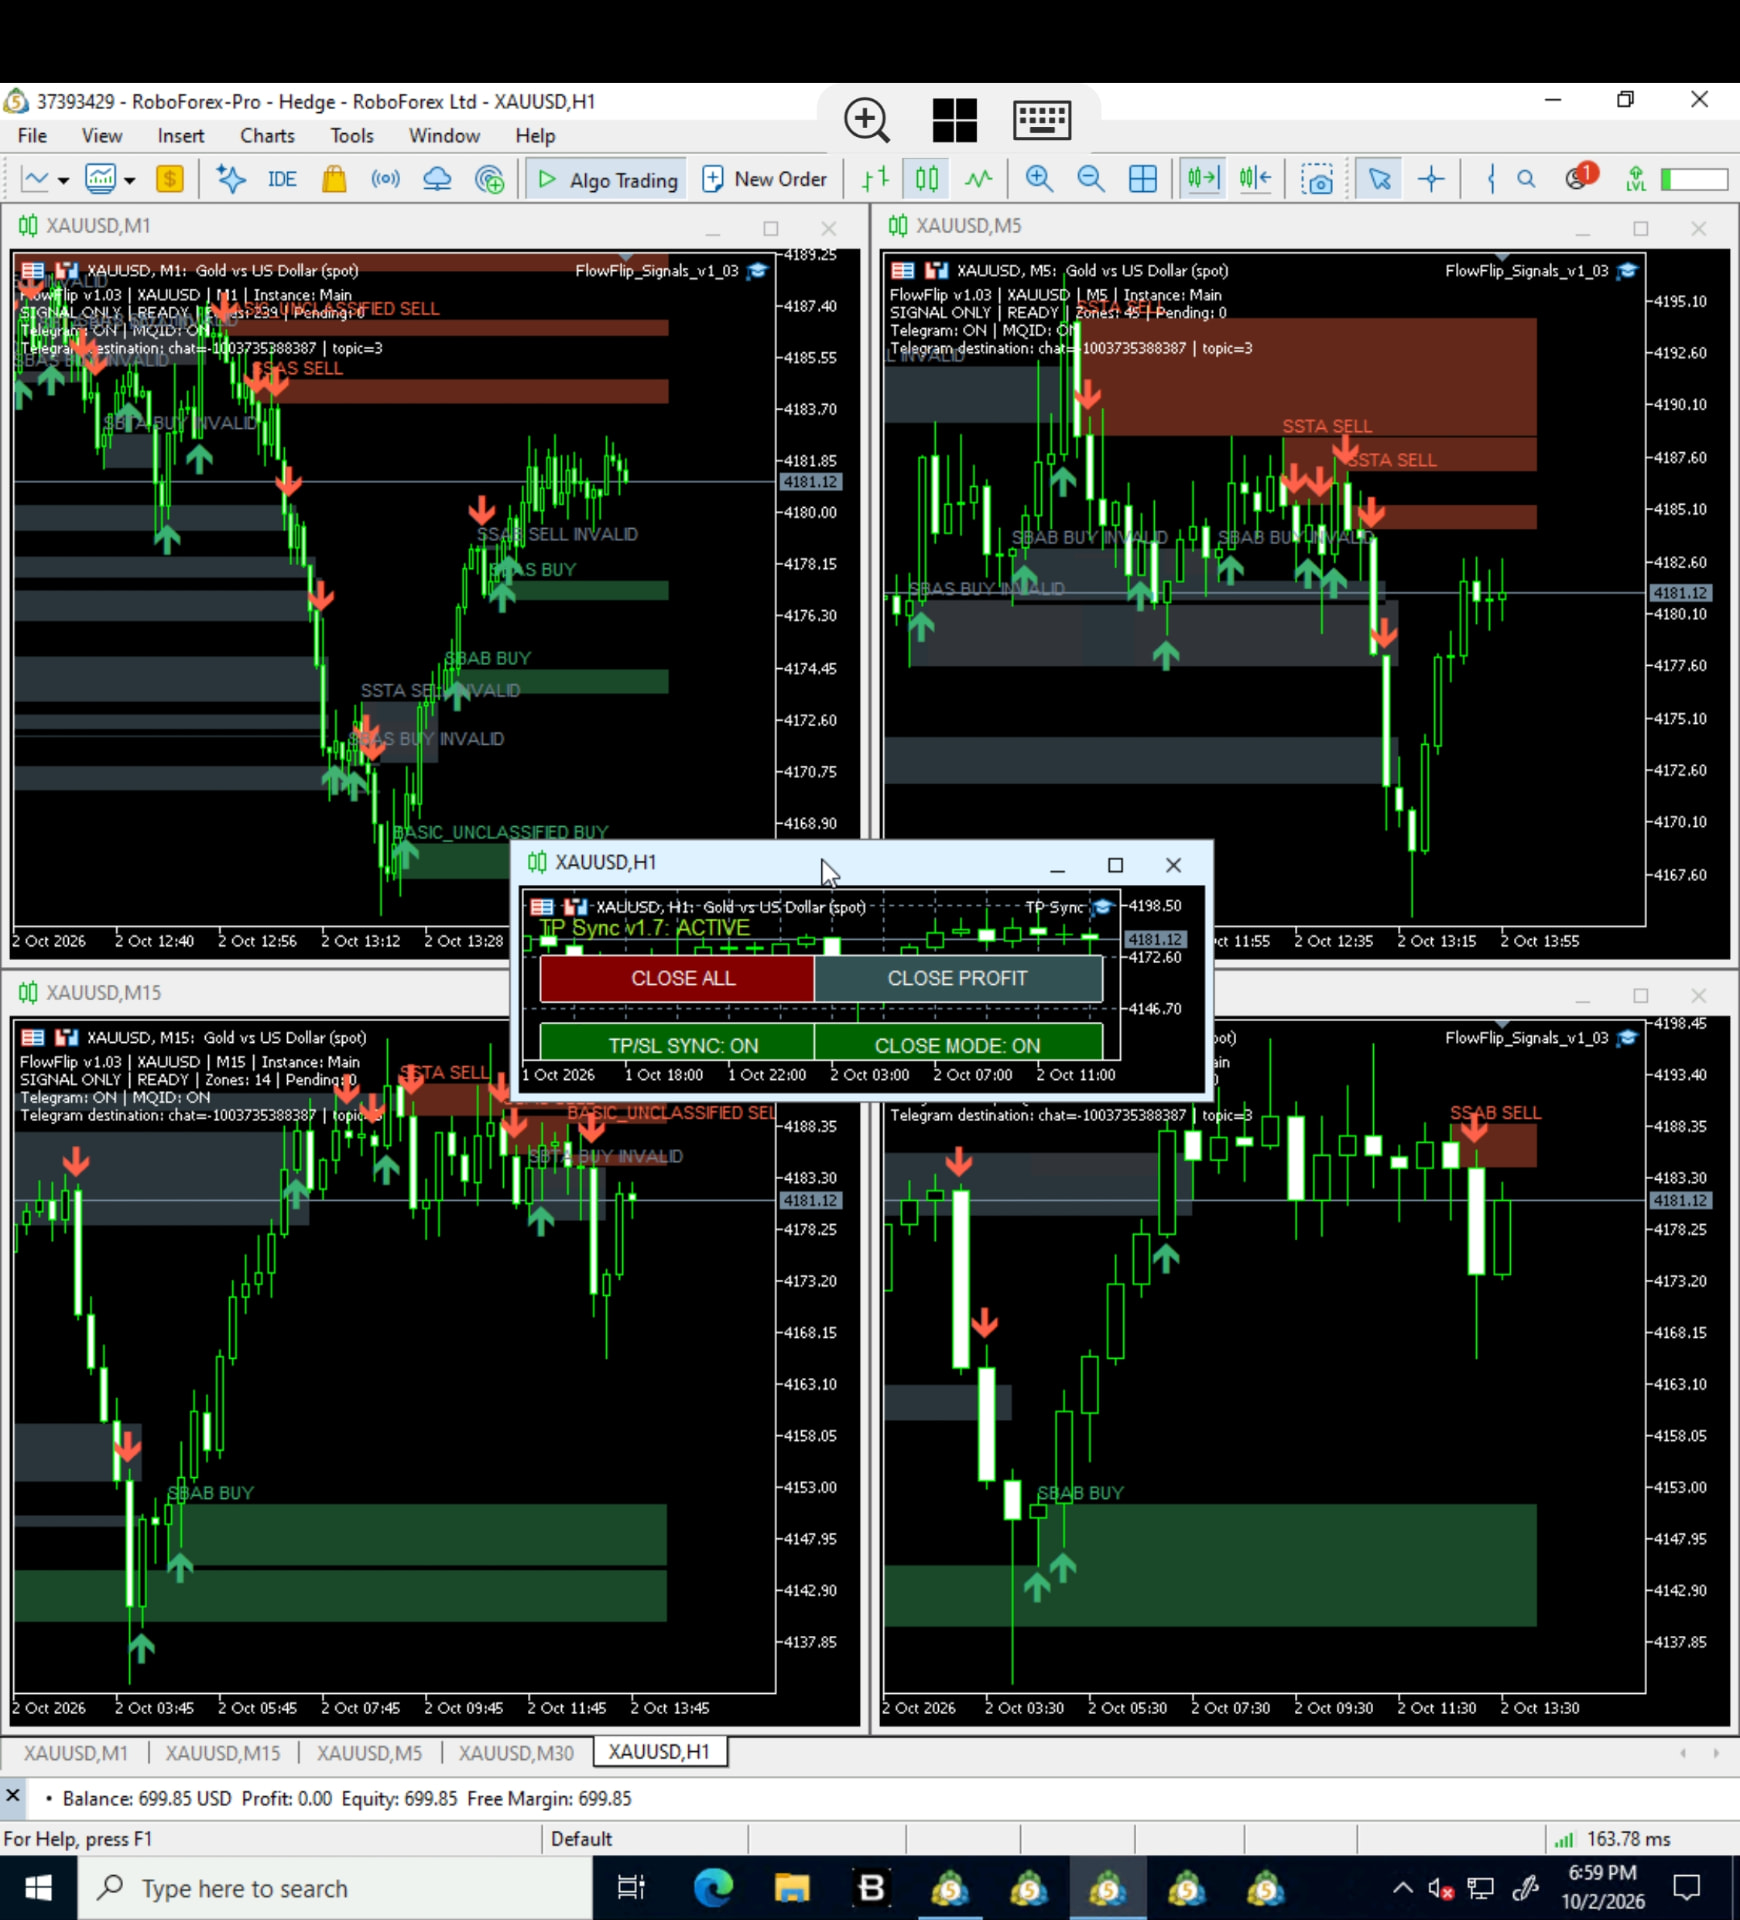
Task: Launch the IDE MetaEditor
Action: (282, 179)
